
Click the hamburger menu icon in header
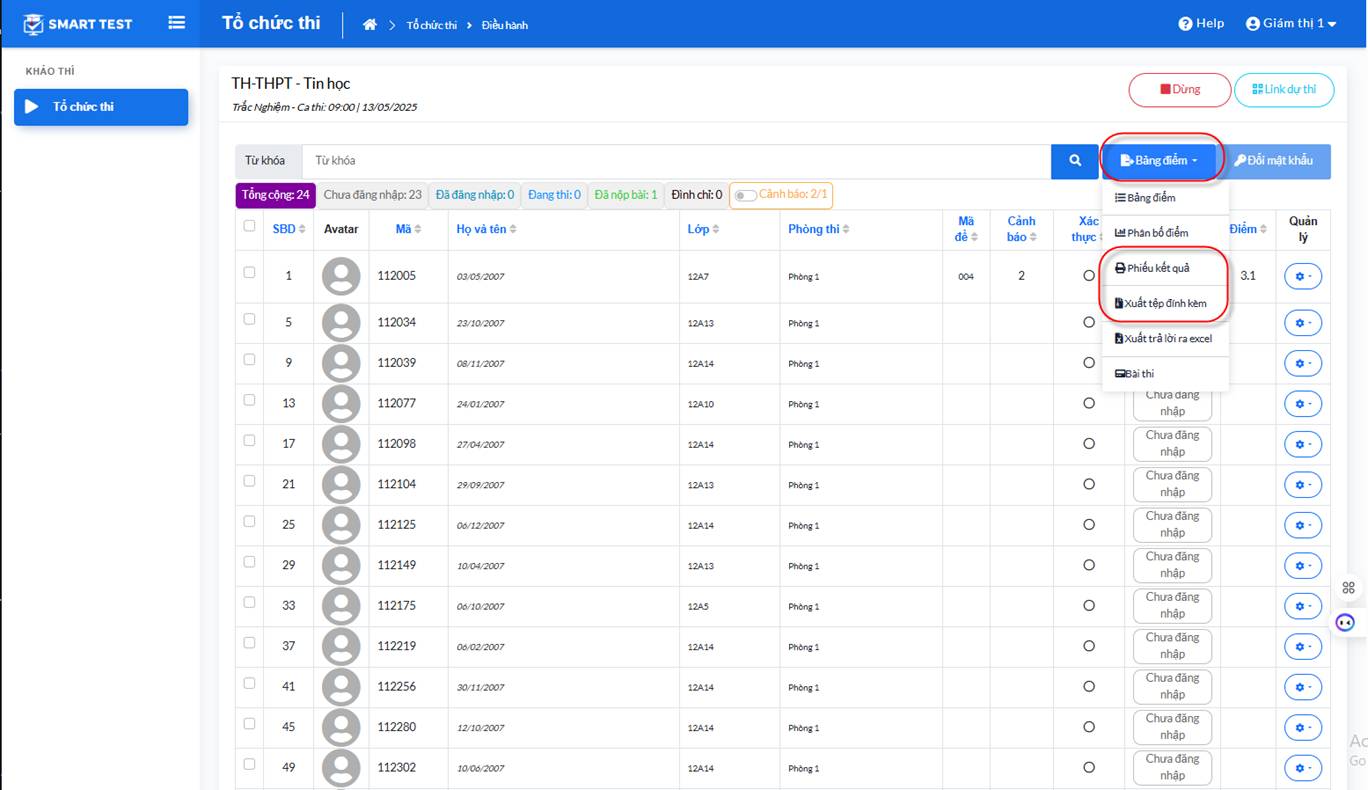pos(177,22)
